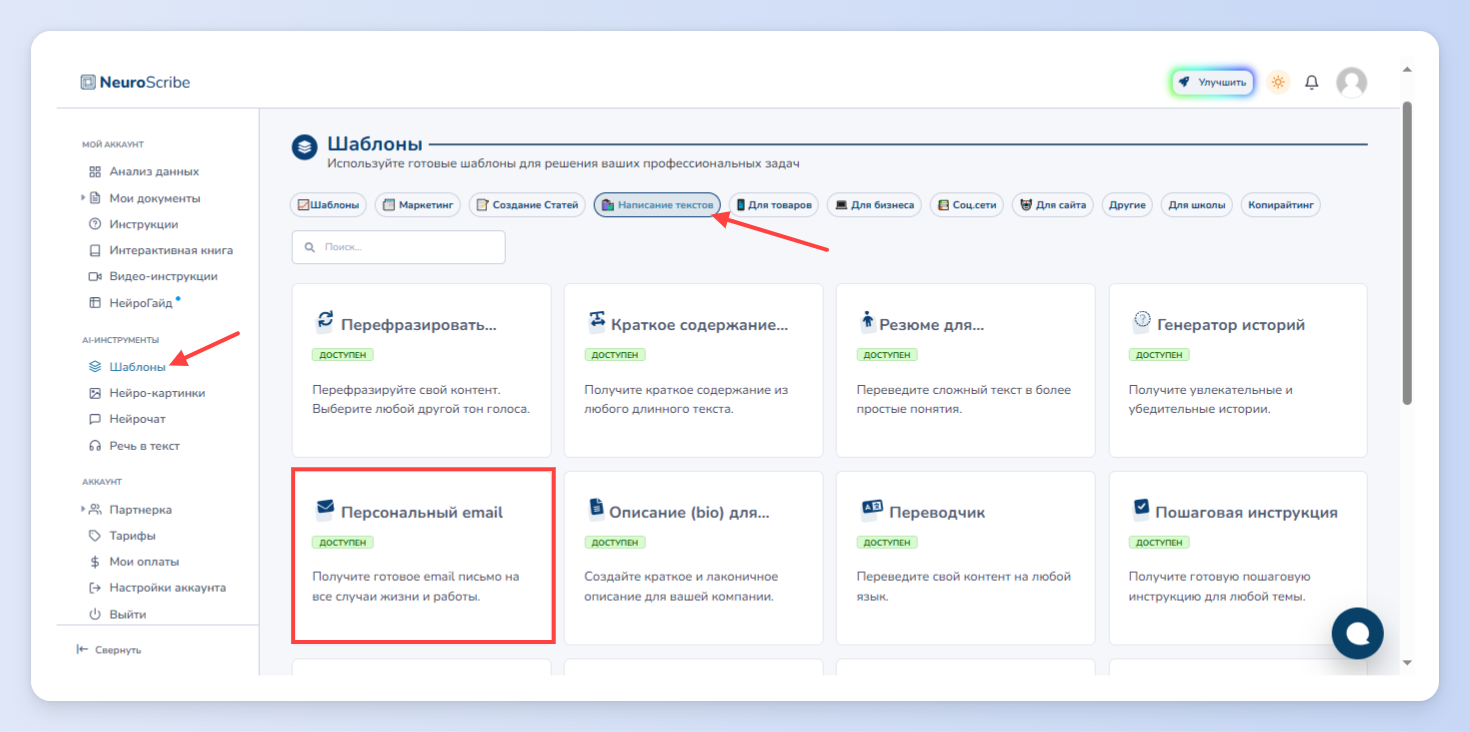This screenshot has width=1470, height=732.
Task: Open the Пошаговая инструкция icon
Action: click(x=1141, y=508)
